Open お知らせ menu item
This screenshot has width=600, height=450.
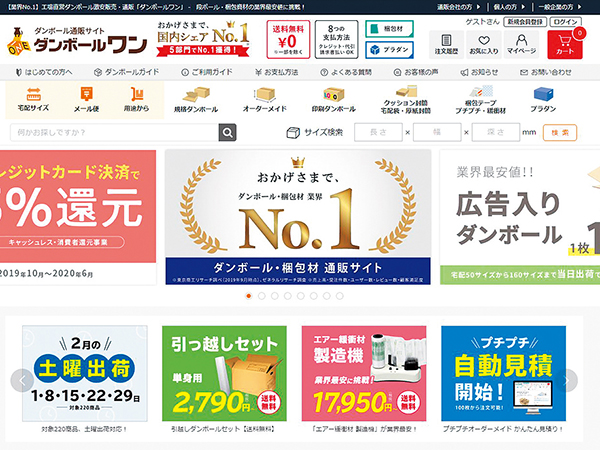click(479, 72)
